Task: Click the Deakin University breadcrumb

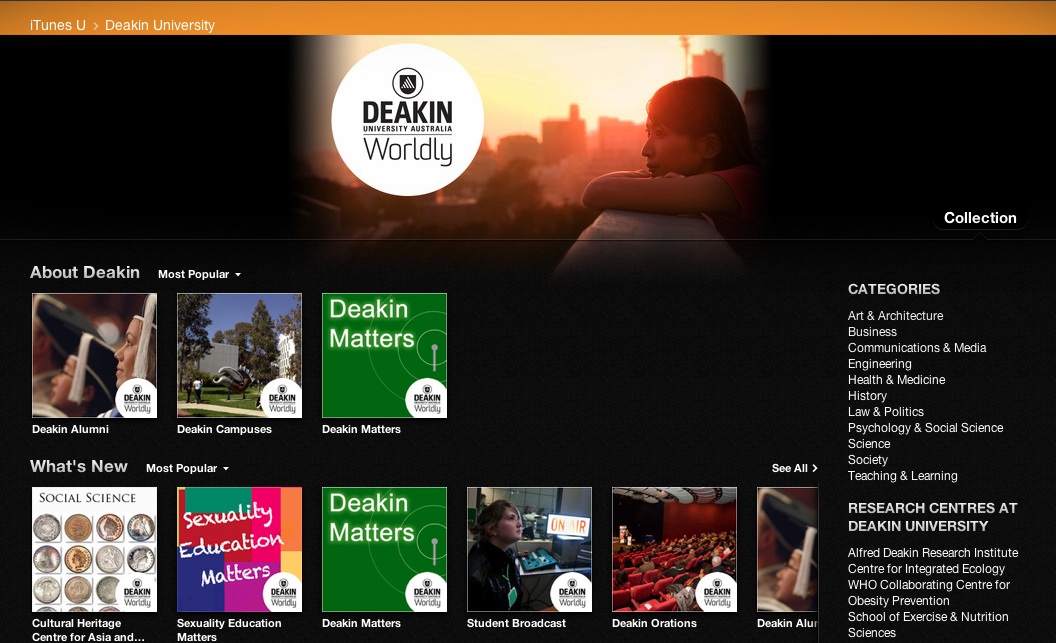Action: [160, 25]
